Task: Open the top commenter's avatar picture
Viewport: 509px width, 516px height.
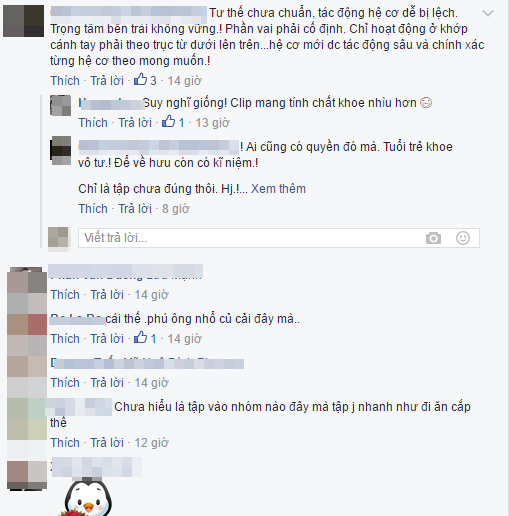Action: tap(23, 21)
